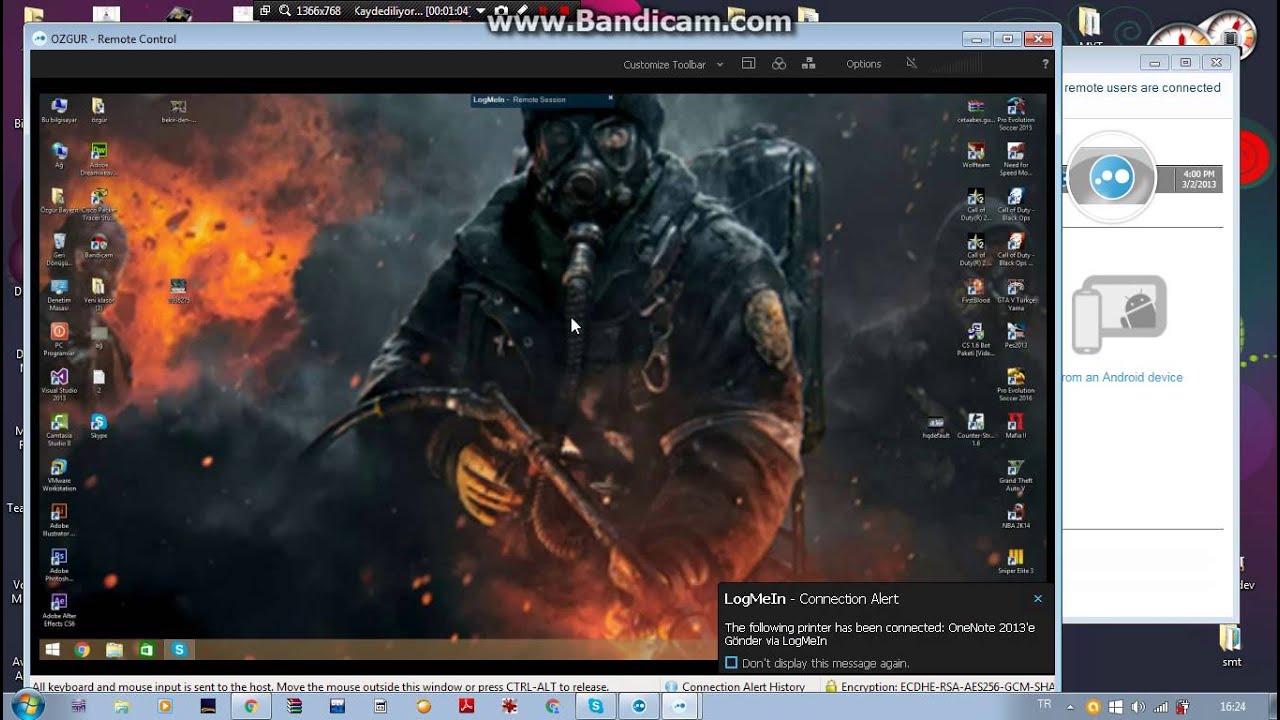
Task: Click the color quality circles icon in the toolbar
Action: (779, 63)
